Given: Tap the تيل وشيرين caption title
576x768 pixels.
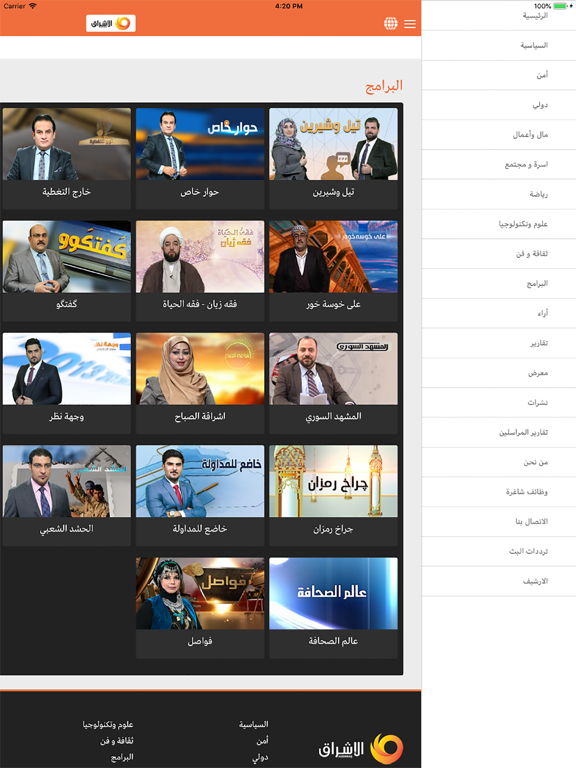Looking at the screenshot, I should [333, 192].
